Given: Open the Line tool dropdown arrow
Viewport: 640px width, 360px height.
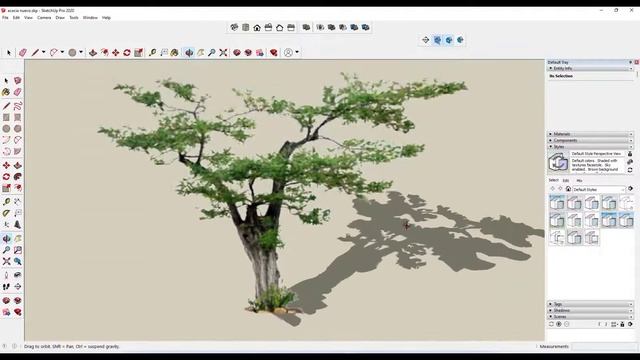Looking at the screenshot, I should 43,52.
